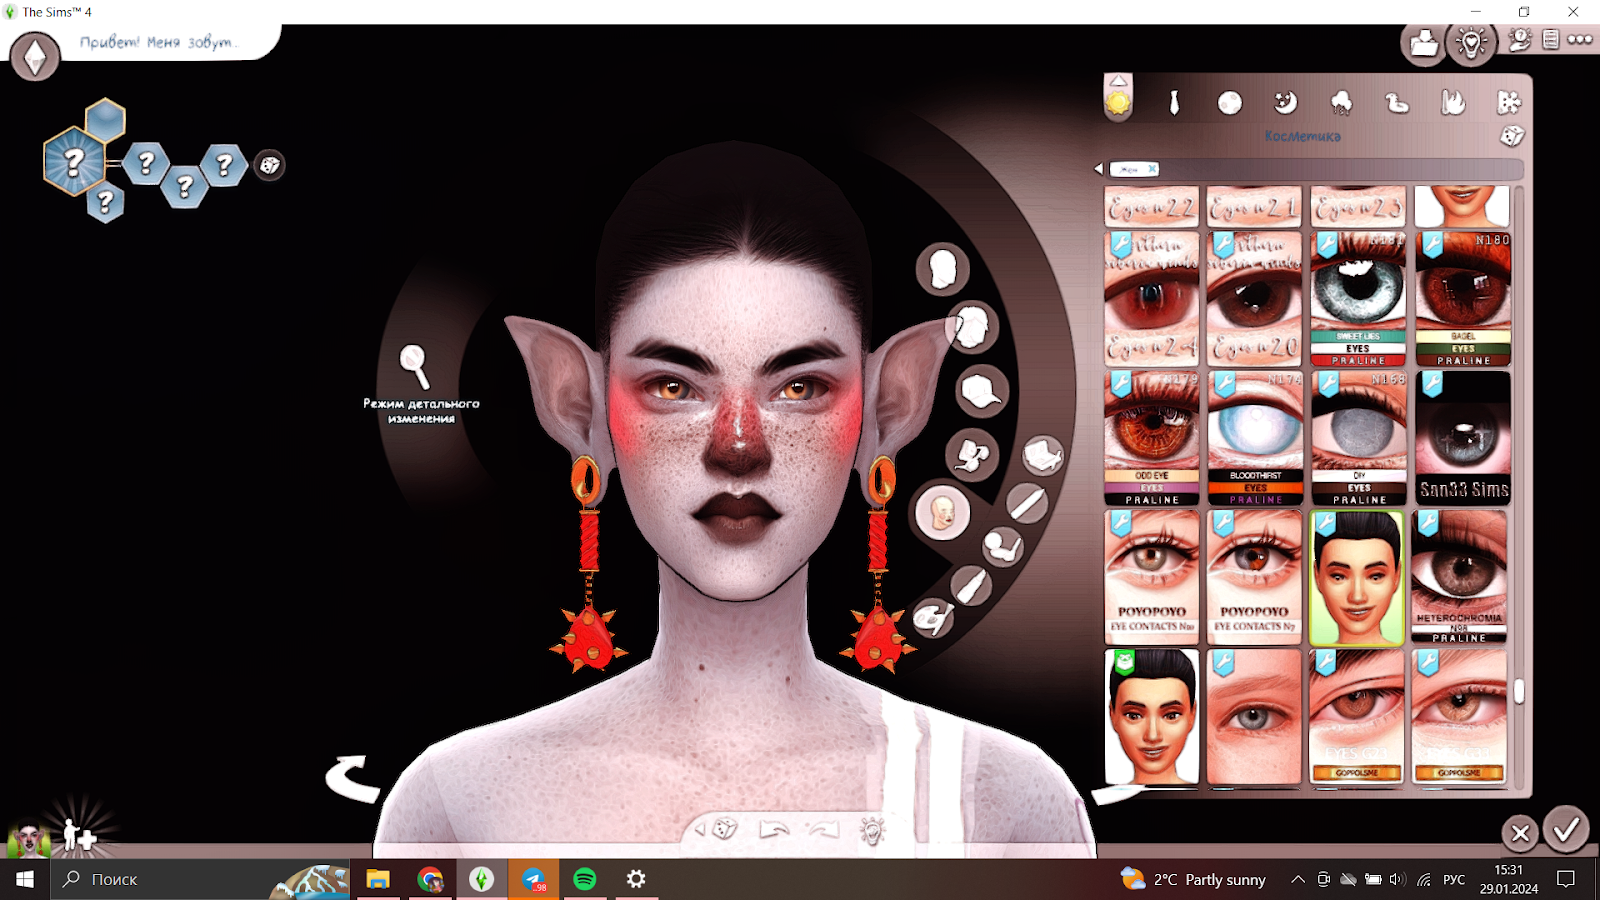Image resolution: width=1600 pixels, height=900 pixels.
Task: Open the flexing arm skin details subcategory
Action: [1002, 546]
